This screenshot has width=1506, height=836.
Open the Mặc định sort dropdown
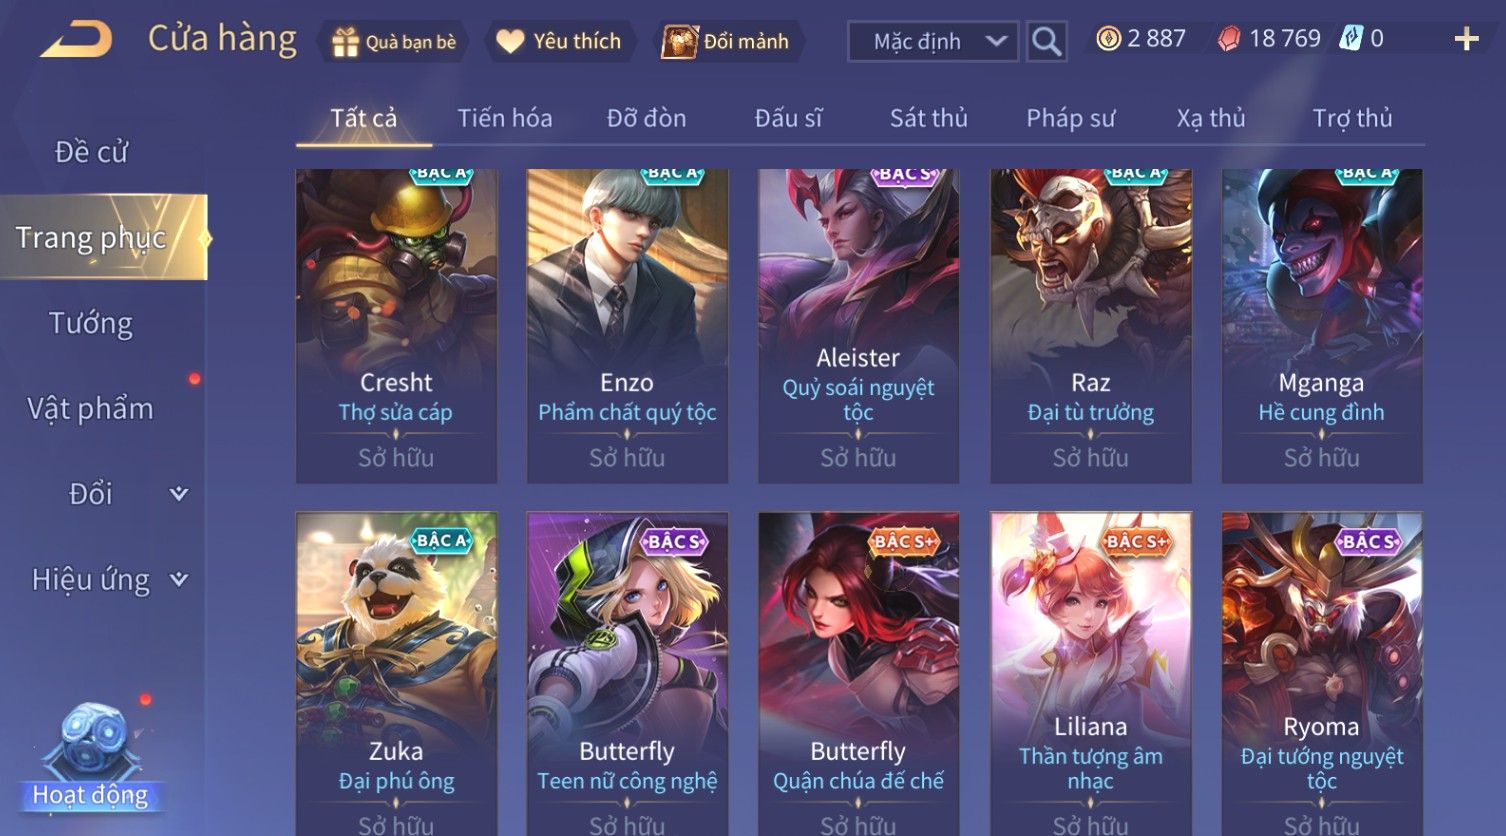click(933, 41)
